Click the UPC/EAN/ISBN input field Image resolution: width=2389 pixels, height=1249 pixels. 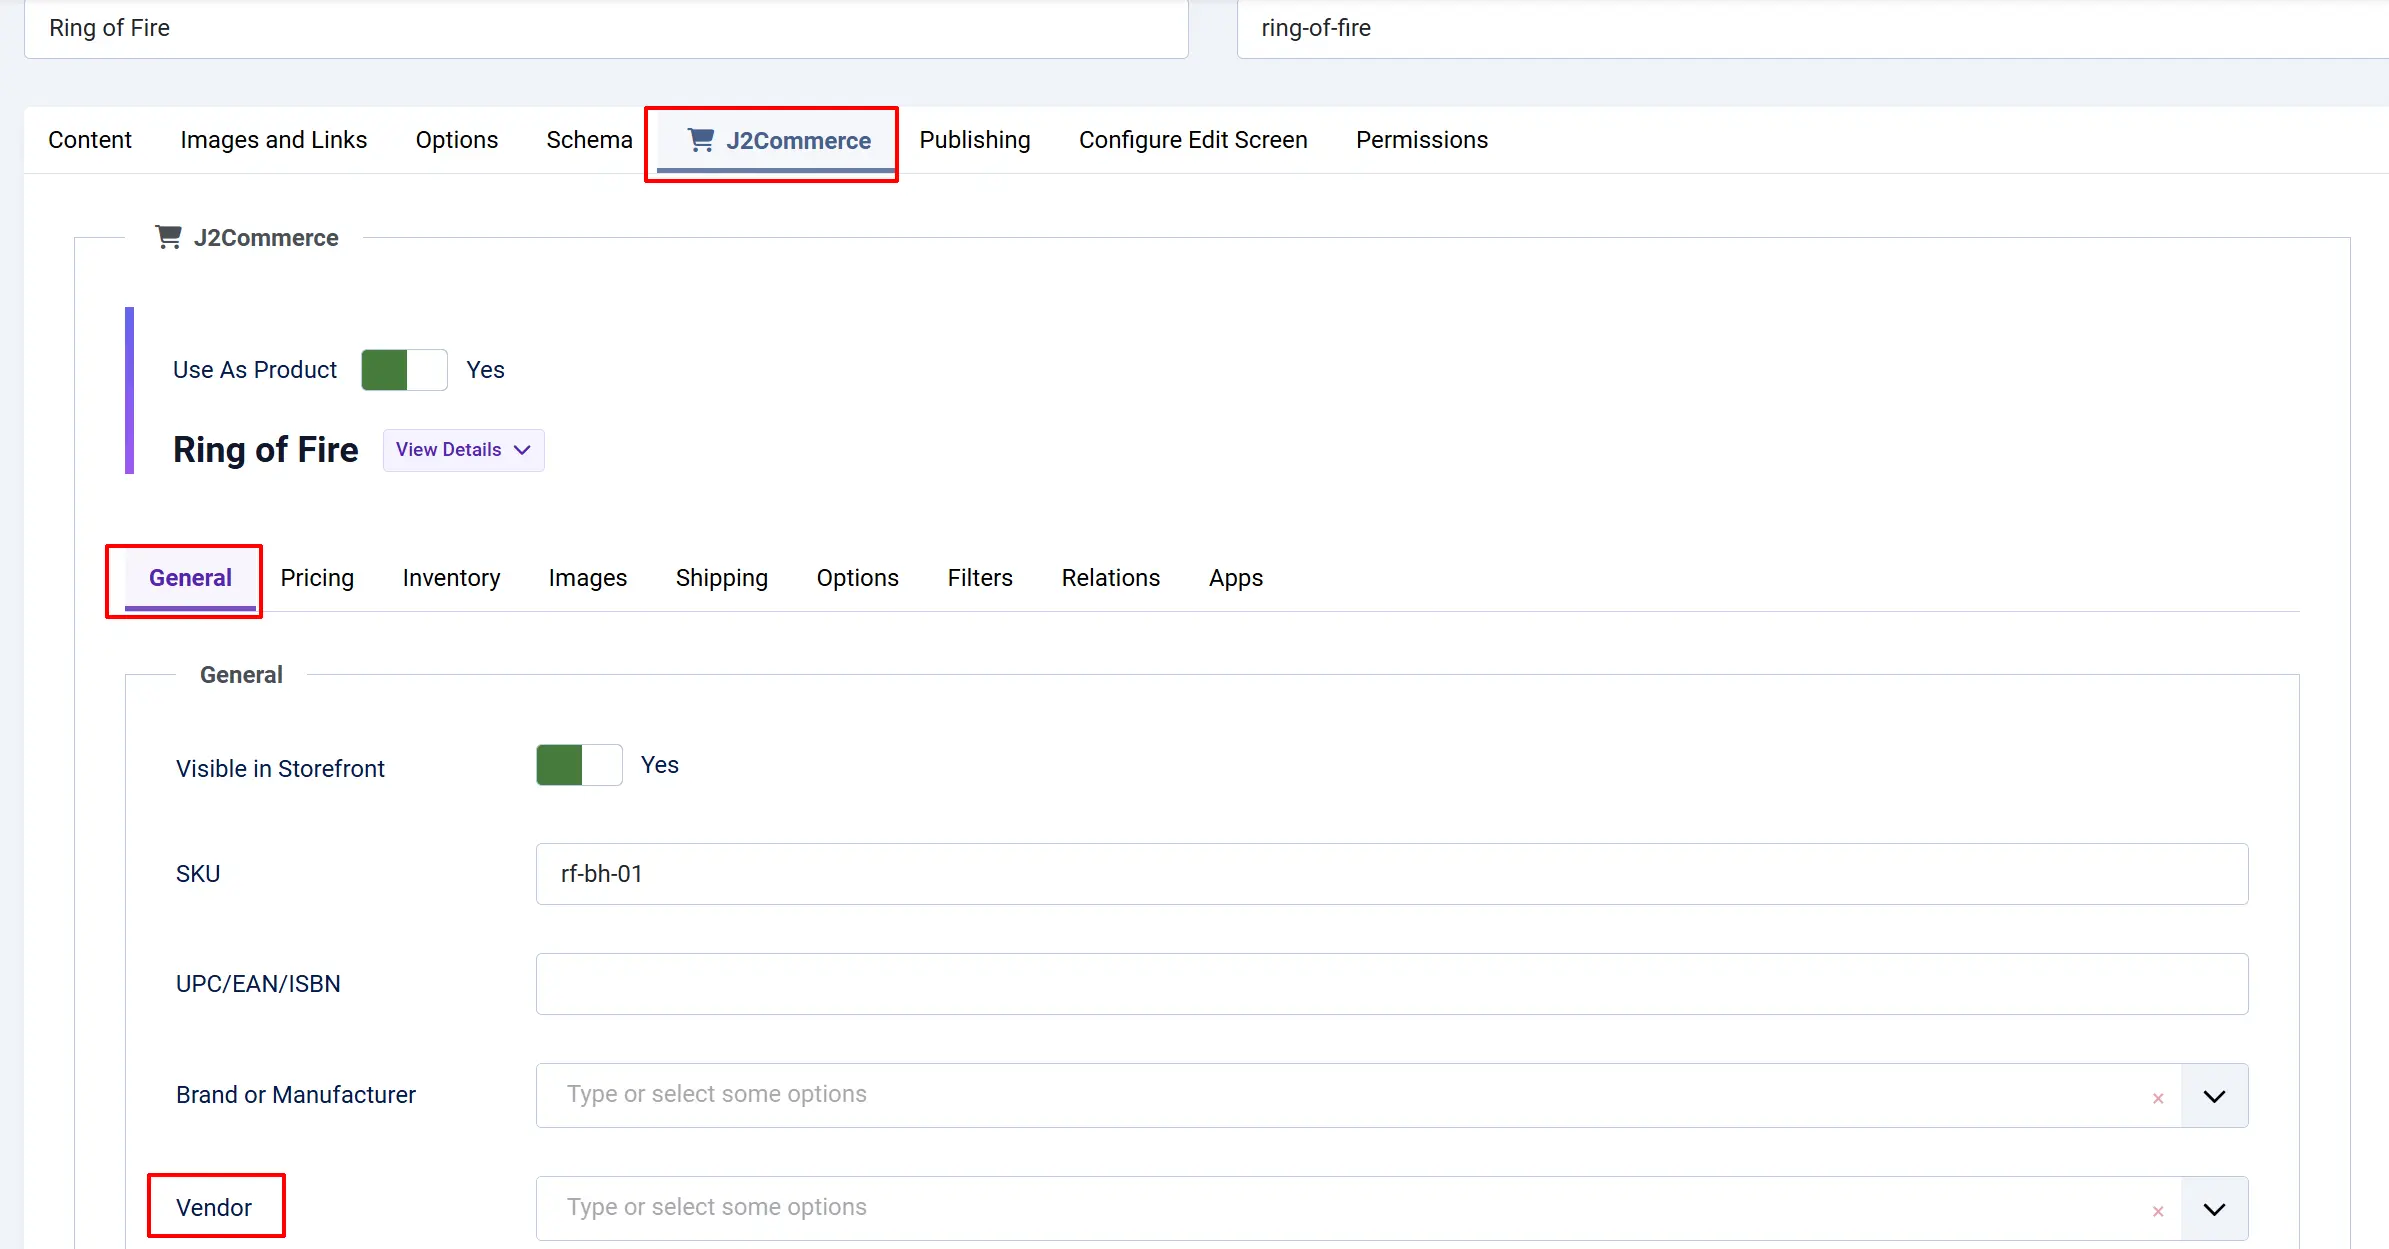[x=1392, y=984]
